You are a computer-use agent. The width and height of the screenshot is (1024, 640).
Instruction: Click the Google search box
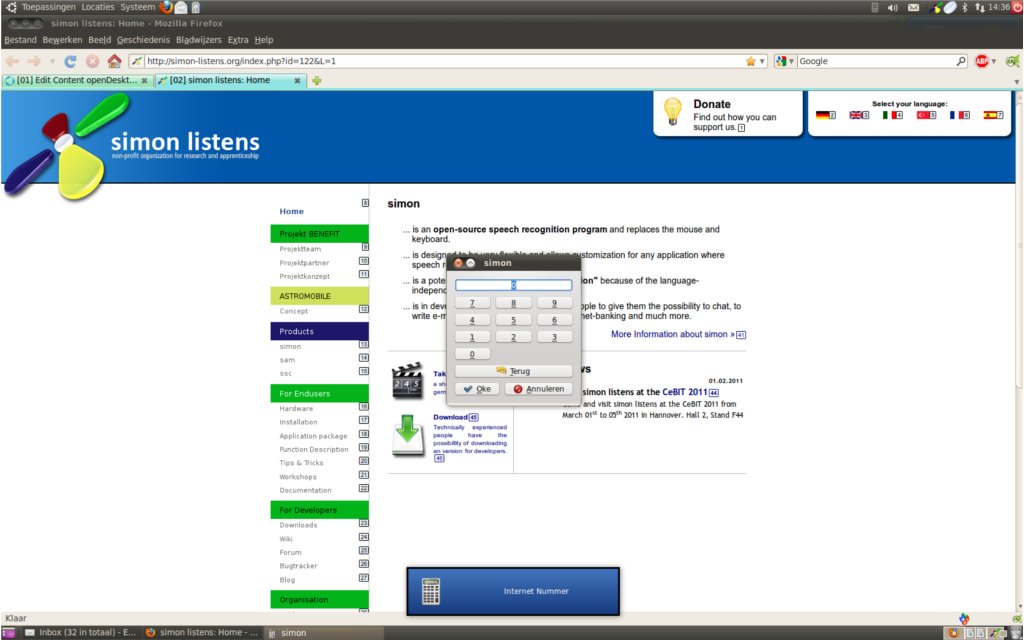pos(876,61)
